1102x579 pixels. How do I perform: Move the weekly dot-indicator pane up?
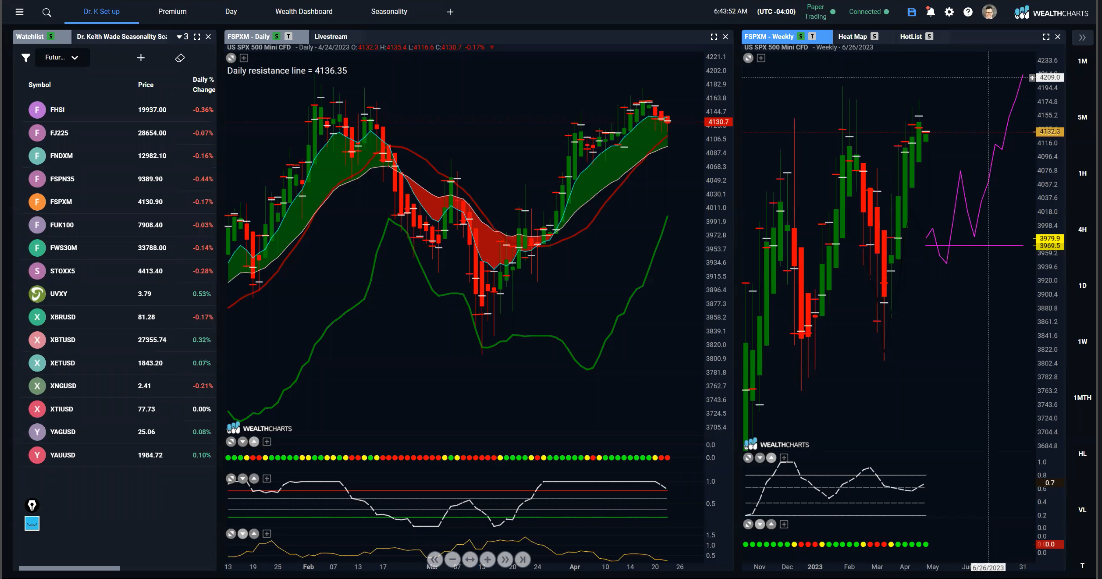(771, 524)
